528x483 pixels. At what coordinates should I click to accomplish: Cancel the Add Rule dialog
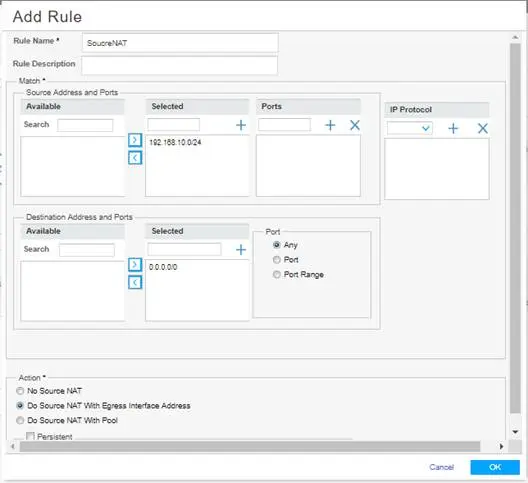point(441,467)
